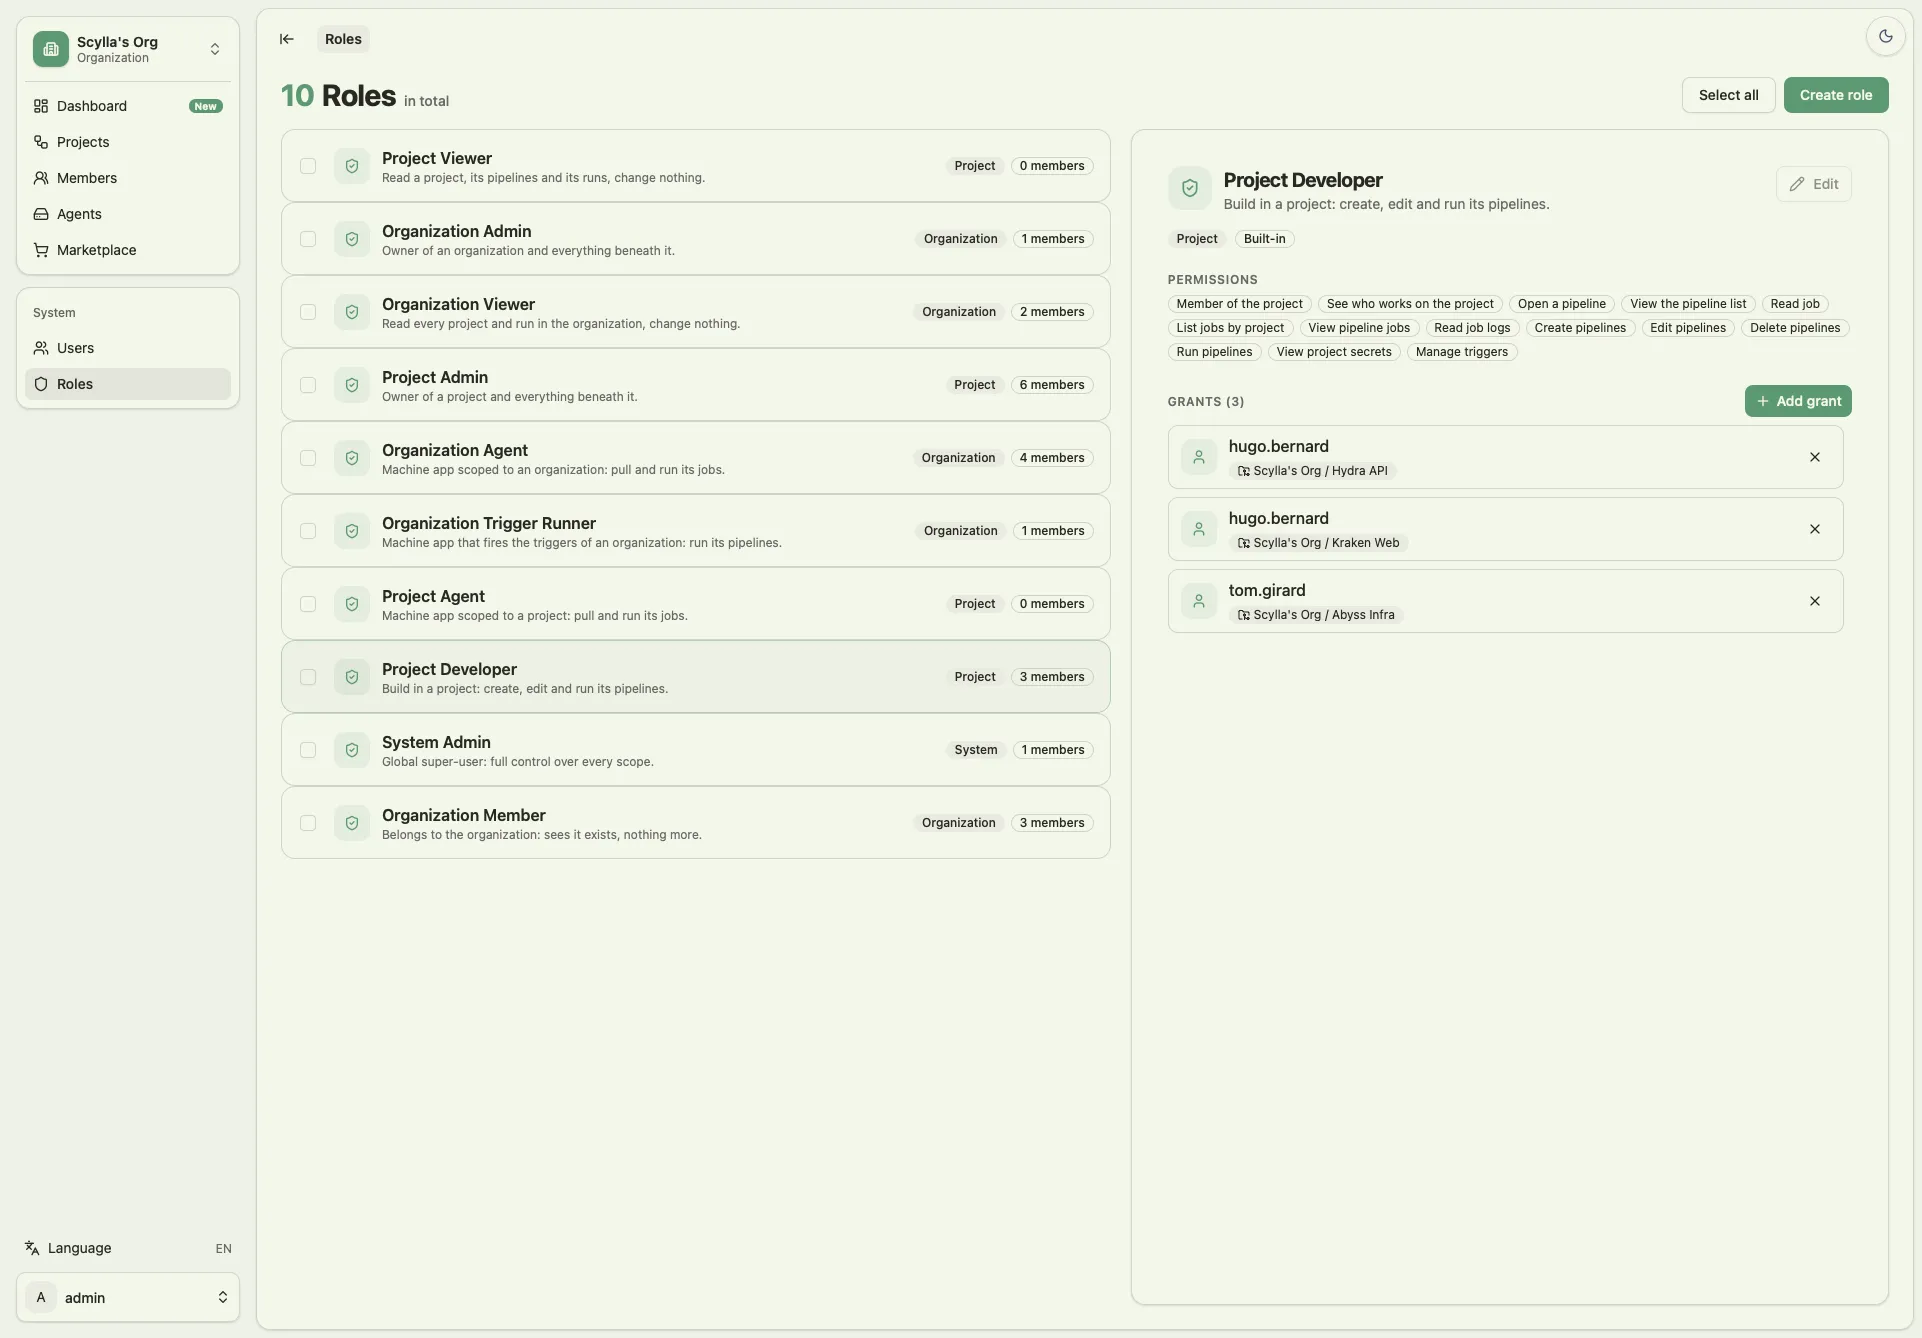Check the Project Viewer role checkbox
The image size is (1922, 1338).
(308, 166)
